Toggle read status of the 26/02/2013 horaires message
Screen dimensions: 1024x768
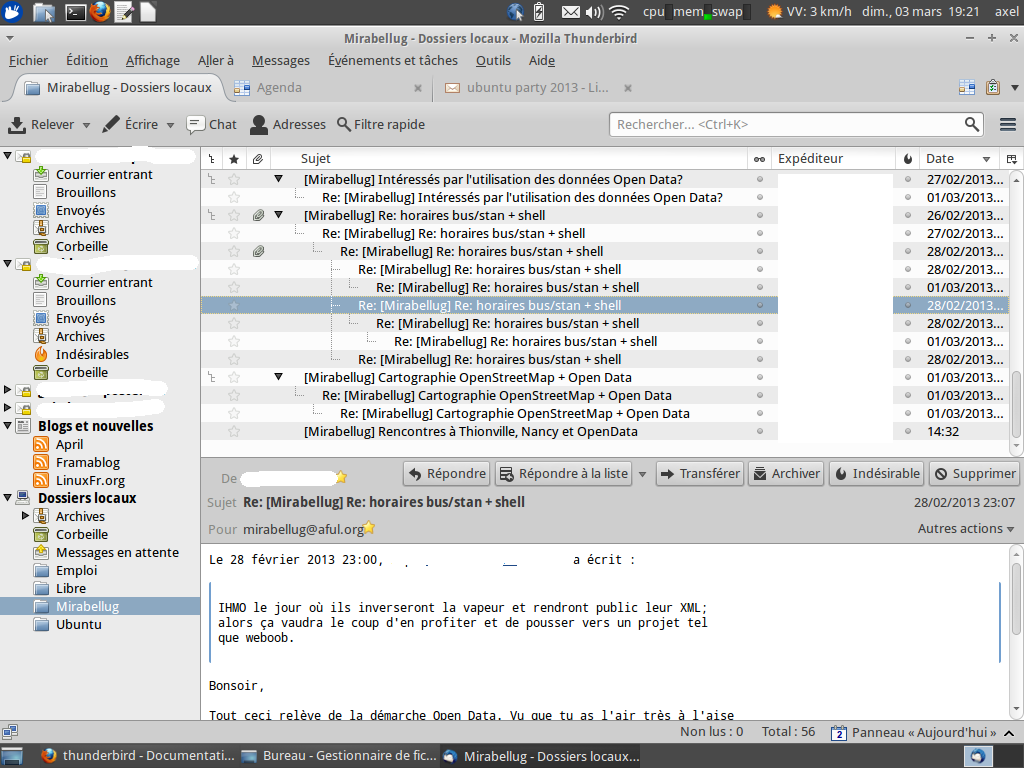click(760, 215)
